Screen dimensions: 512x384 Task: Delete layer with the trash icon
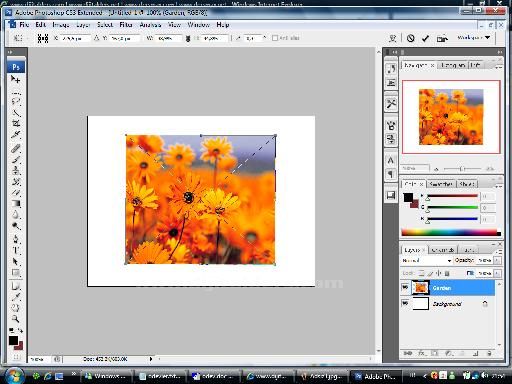pos(489,353)
